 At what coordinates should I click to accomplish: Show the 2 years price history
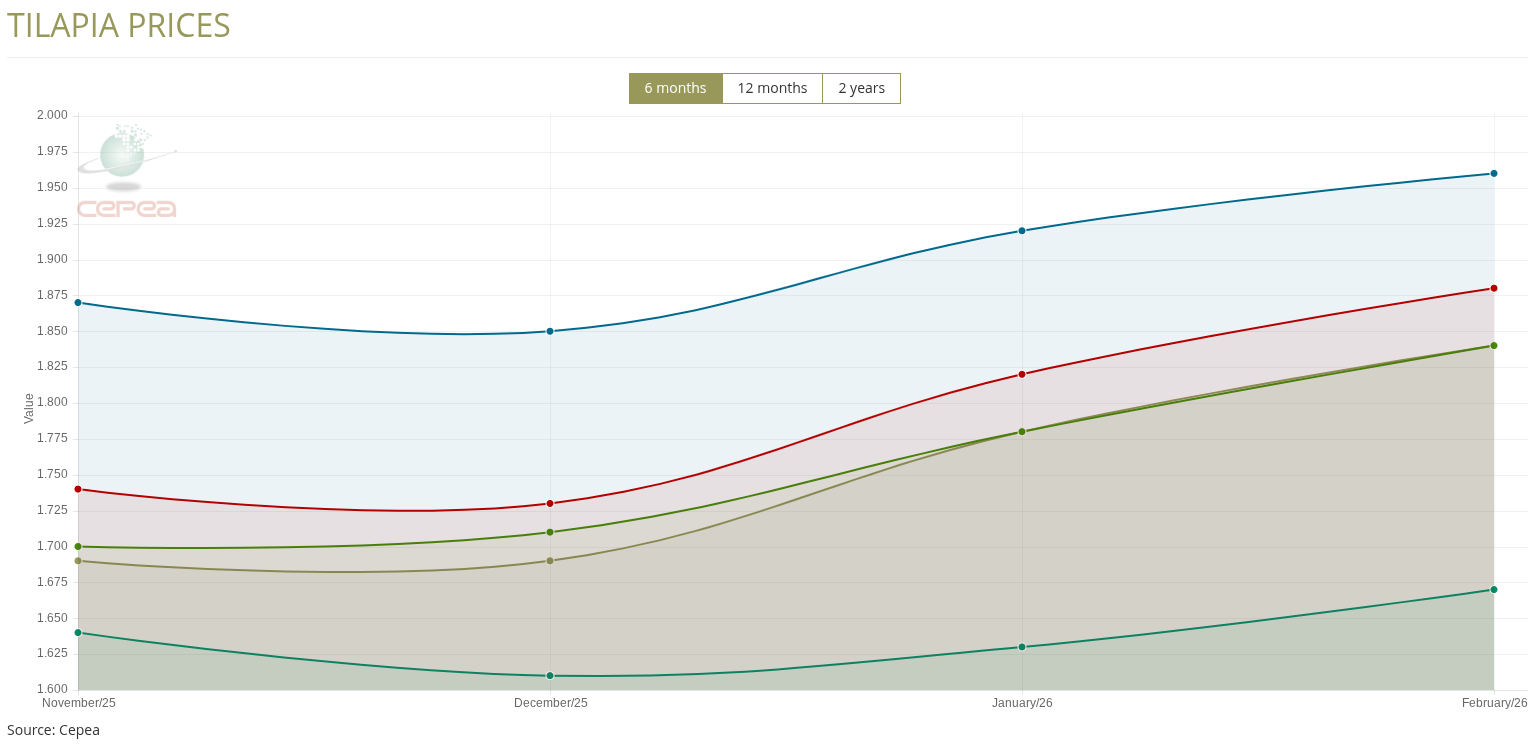[x=861, y=88]
